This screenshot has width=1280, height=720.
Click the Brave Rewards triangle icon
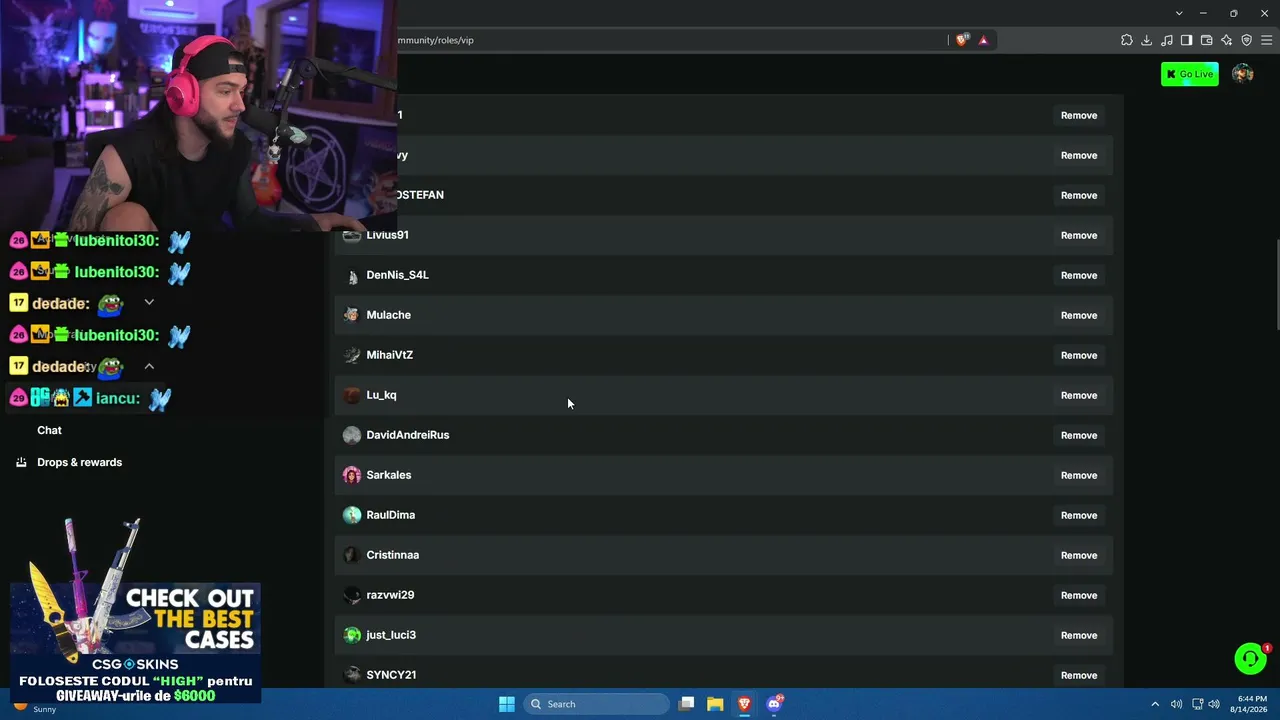click(x=983, y=40)
